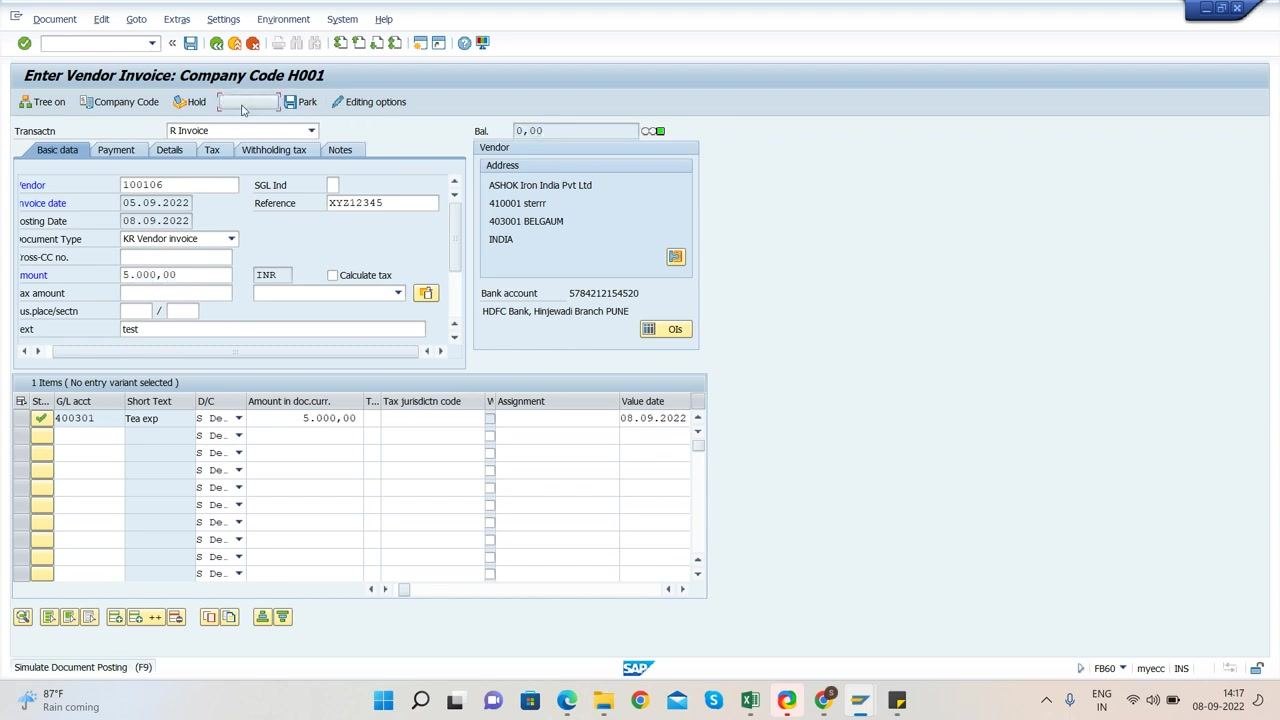Image resolution: width=1280 pixels, height=720 pixels.
Task: Toggle the checkbox in the Tea exp row
Action: 490,418
